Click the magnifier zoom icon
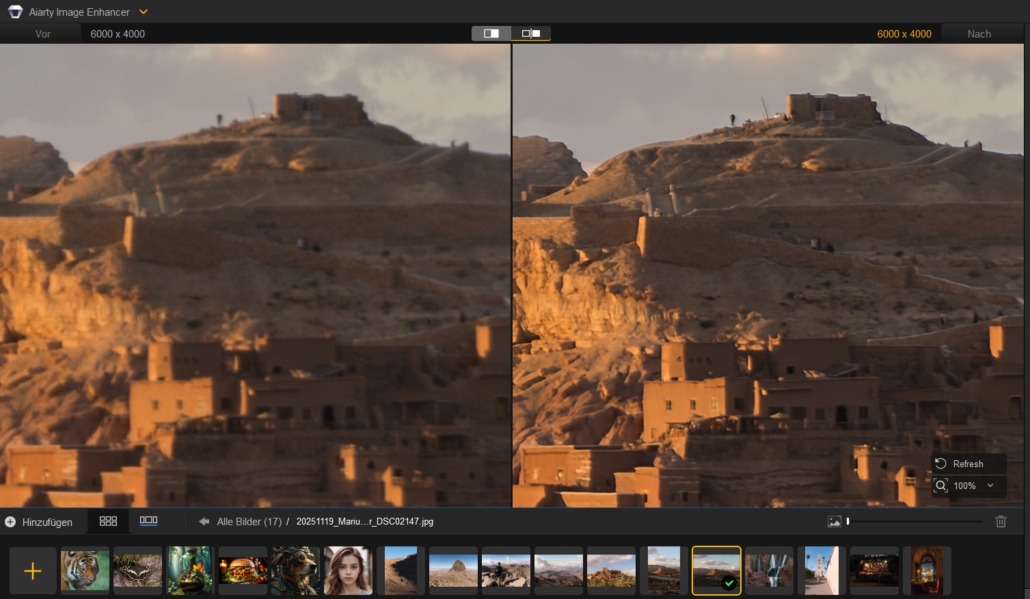1030x599 pixels. click(941, 486)
